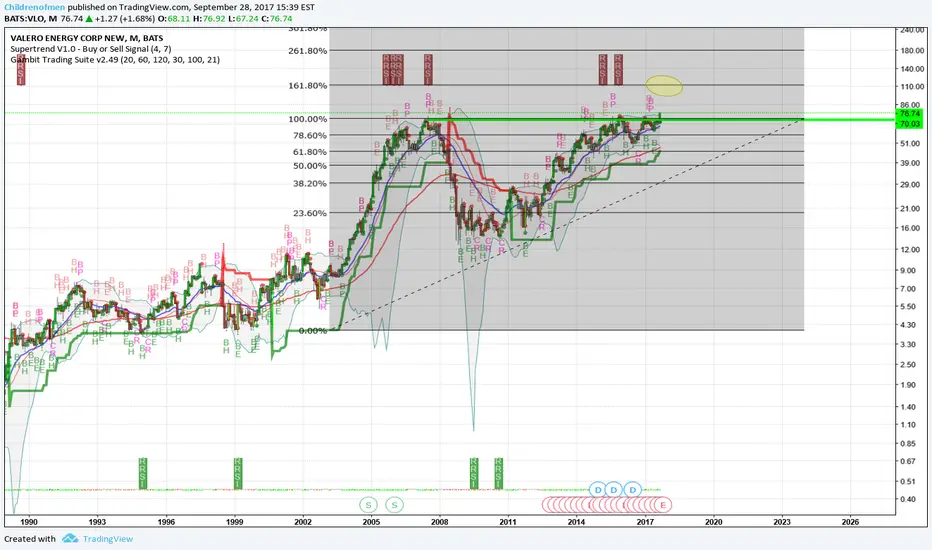Click the 76.74 current price tag
This screenshot has height=550, width=932.
pyautogui.click(x=909, y=113)
